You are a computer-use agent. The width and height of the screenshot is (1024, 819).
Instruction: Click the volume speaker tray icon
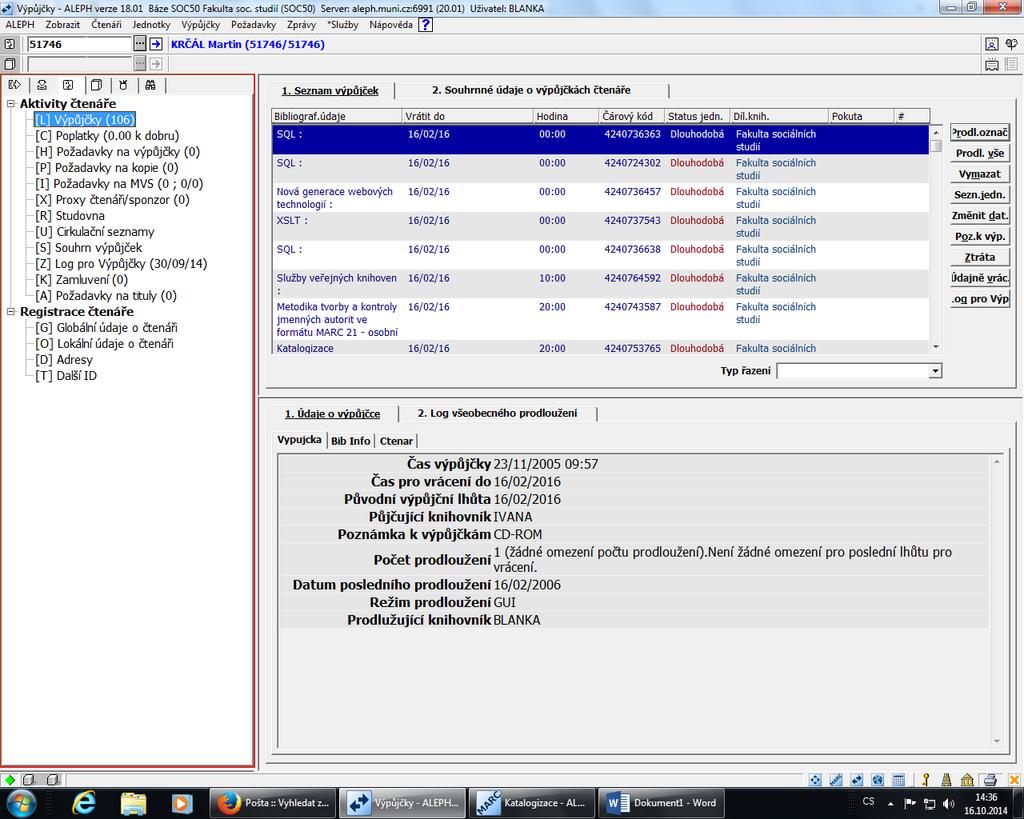tap(949, 803)
